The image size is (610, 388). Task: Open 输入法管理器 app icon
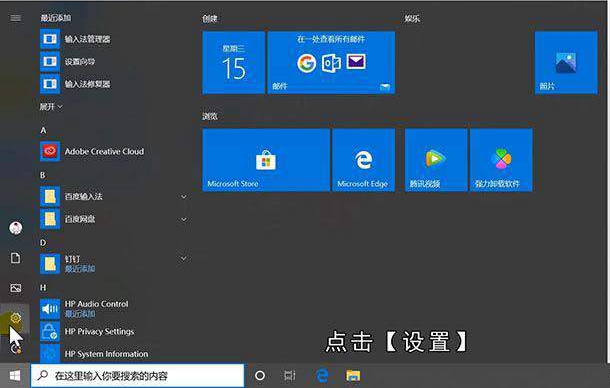50,39
